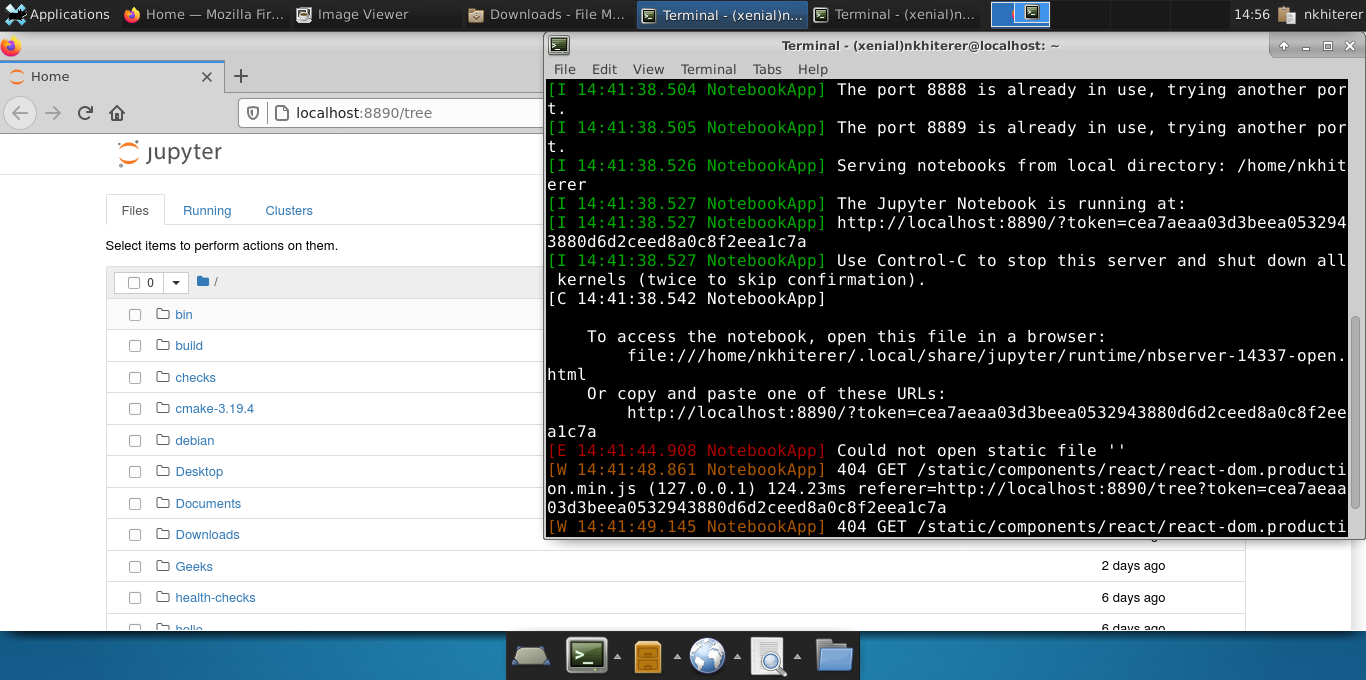The image size is (1366, 680).
Task: Open the home folder icon in dock
Action: 834,656
